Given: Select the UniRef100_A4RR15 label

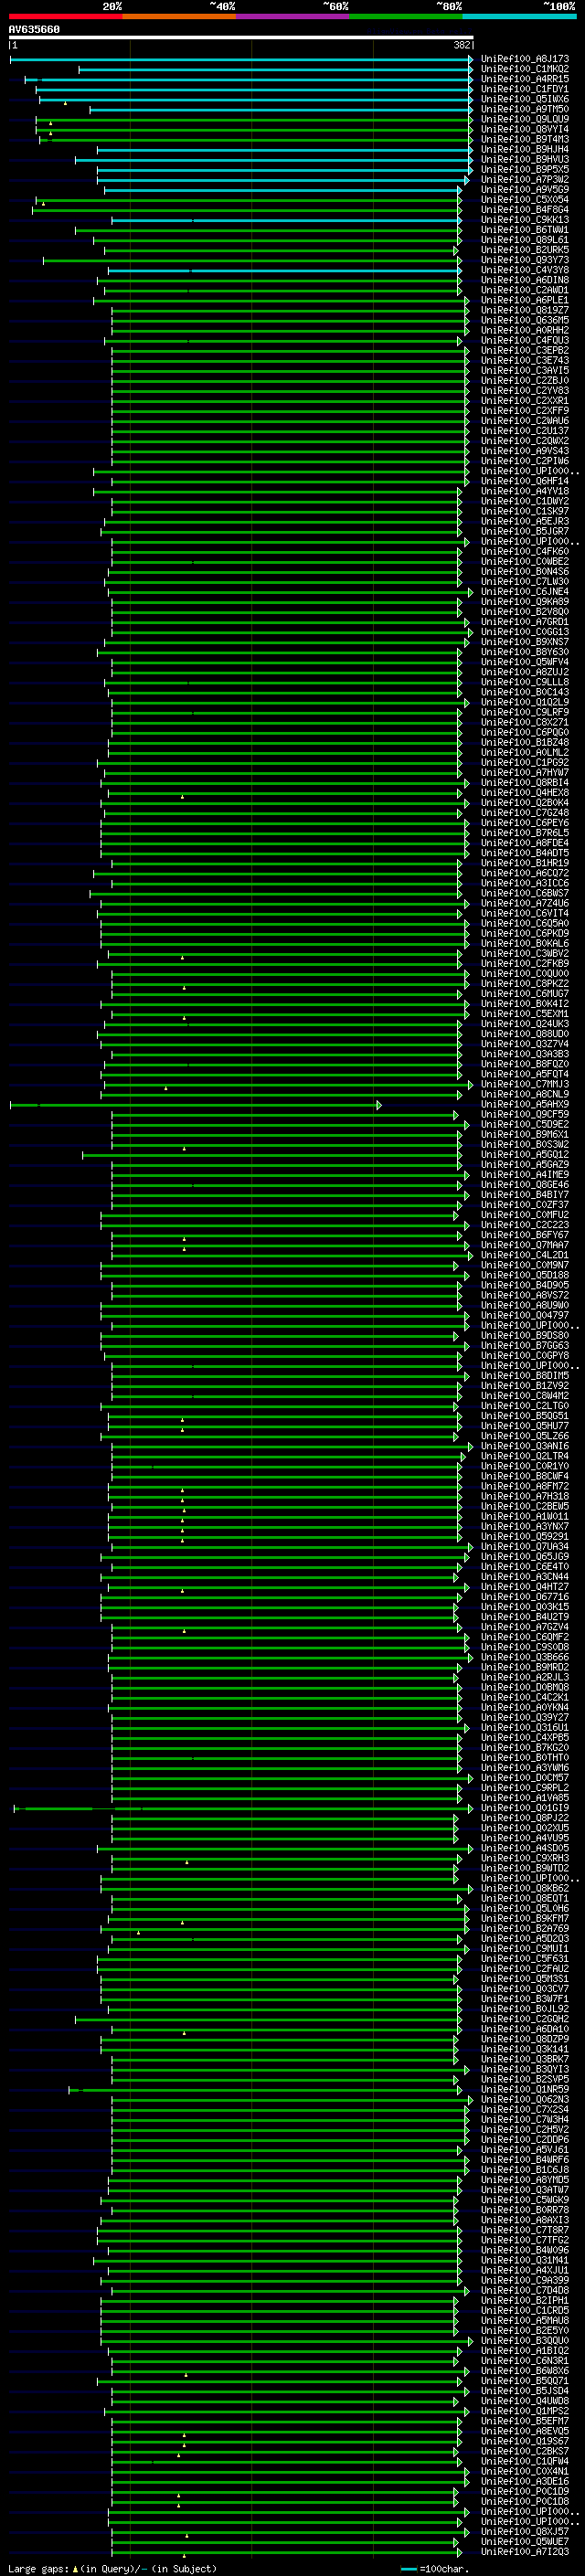Looking at the screenshot, I should [525, 79].
